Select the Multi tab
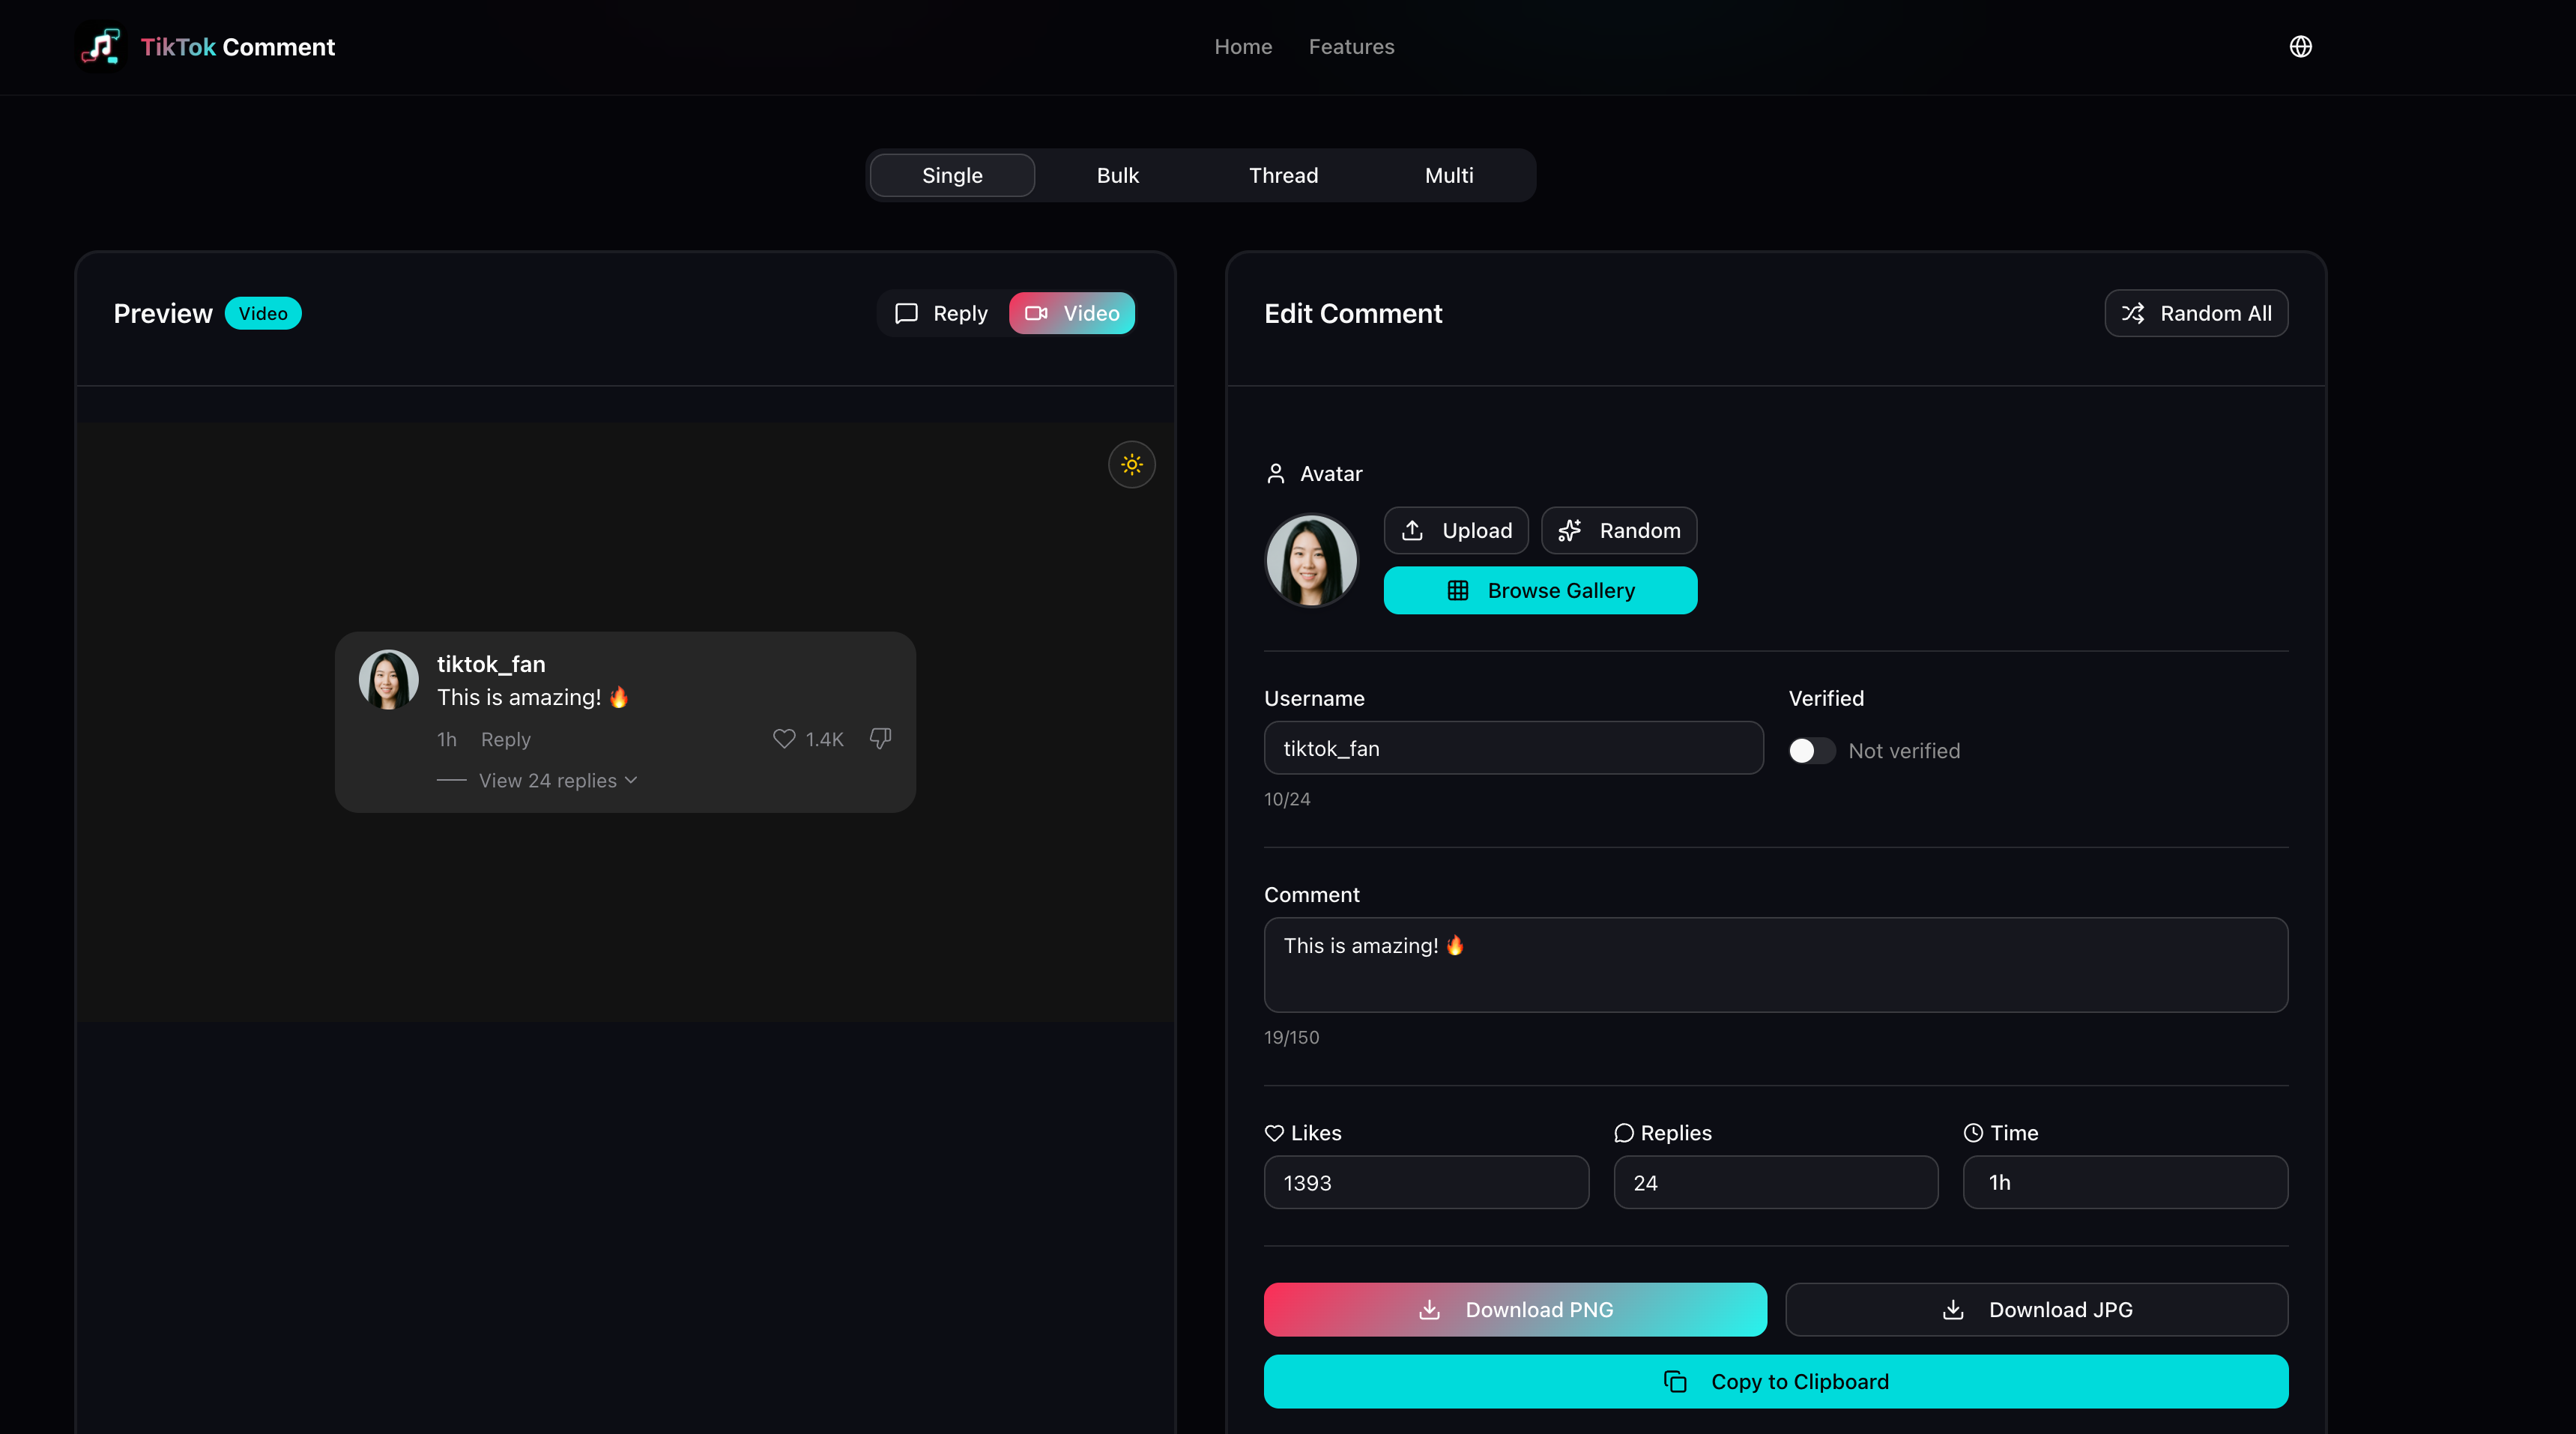 pos(1448,176)
